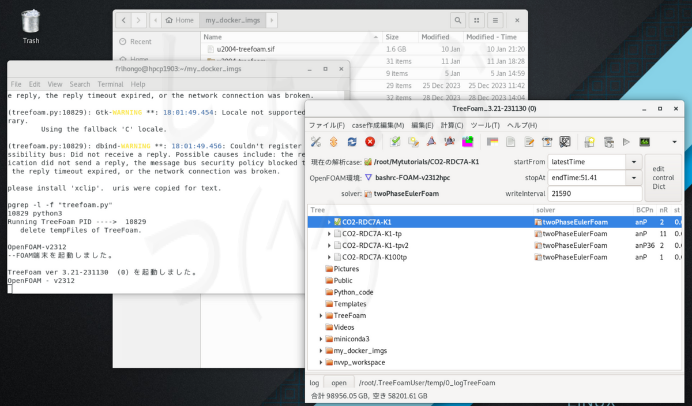Click the solver column header in TreeFoam
The image size is (692, 406).
coord(583,210)
